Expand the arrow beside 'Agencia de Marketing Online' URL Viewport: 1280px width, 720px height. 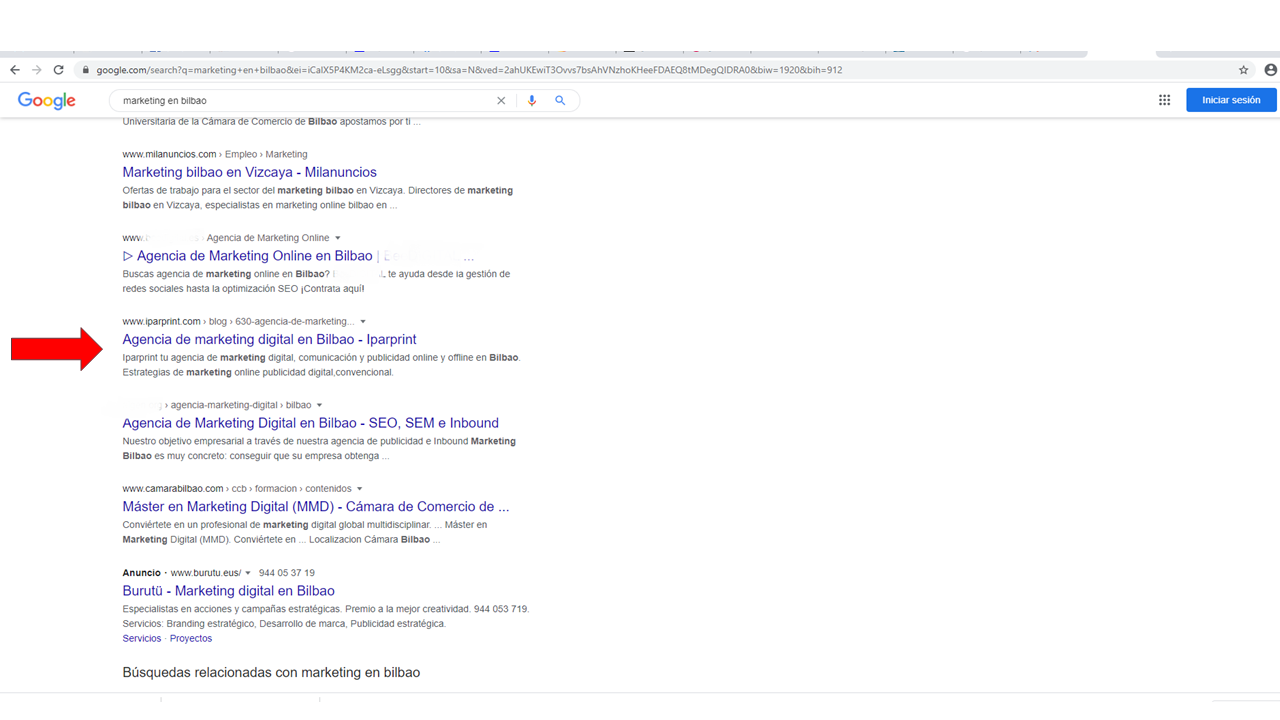(x=338, y=238)
